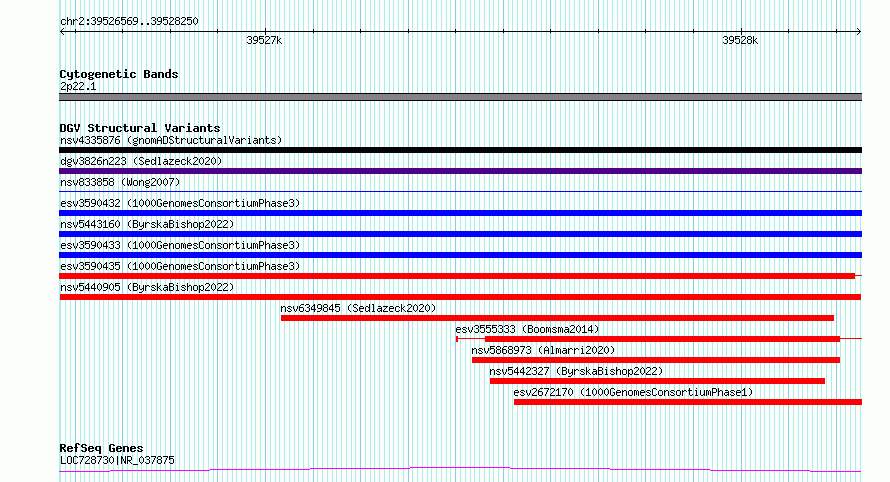Screen dimensions: 890x482
Task: Click the 39527k ruler tick label
Action: tap(264, 40)
